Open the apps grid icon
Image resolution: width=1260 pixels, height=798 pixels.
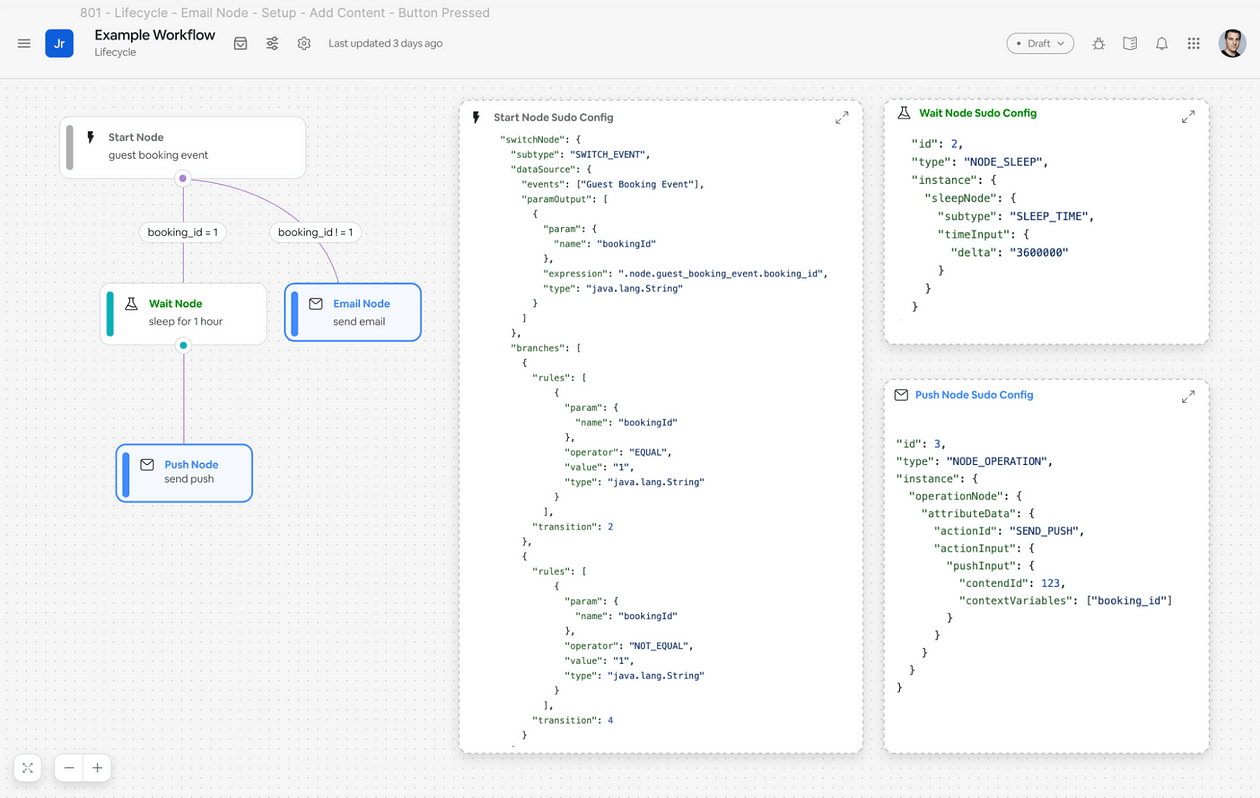pyautogui.click(x=1193, y=43)
